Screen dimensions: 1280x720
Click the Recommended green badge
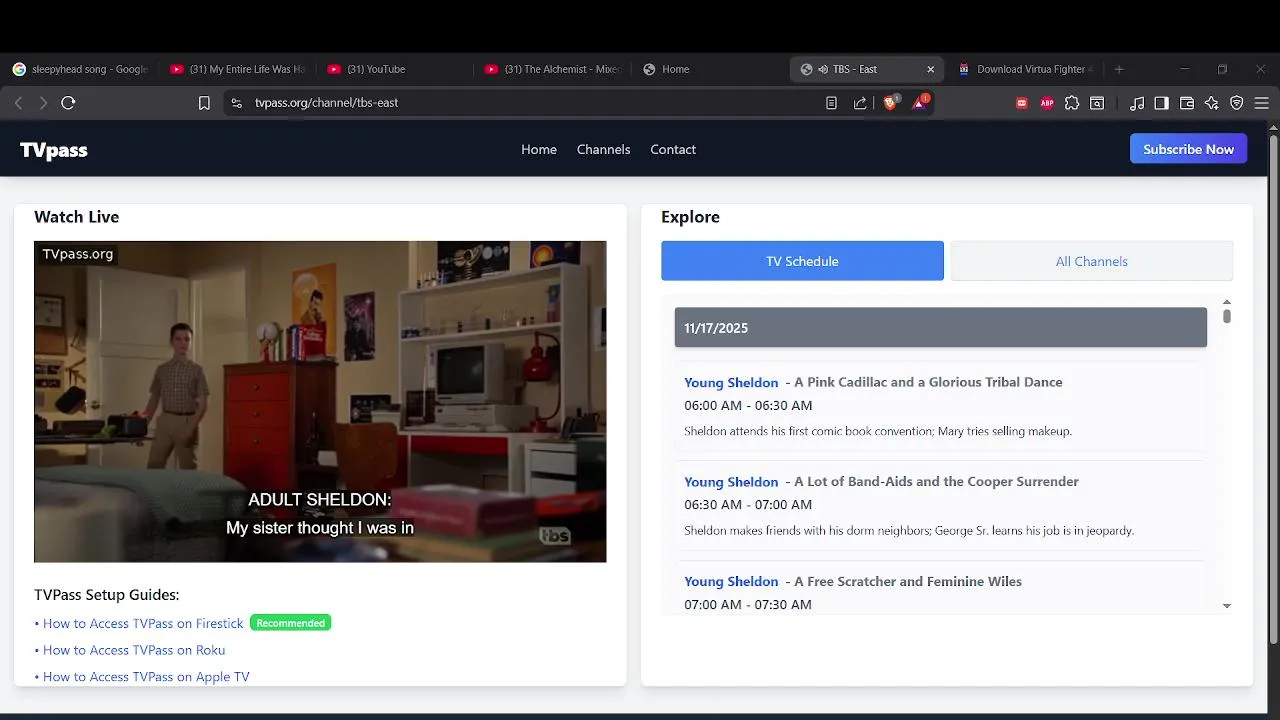click(x=290, y=623)
